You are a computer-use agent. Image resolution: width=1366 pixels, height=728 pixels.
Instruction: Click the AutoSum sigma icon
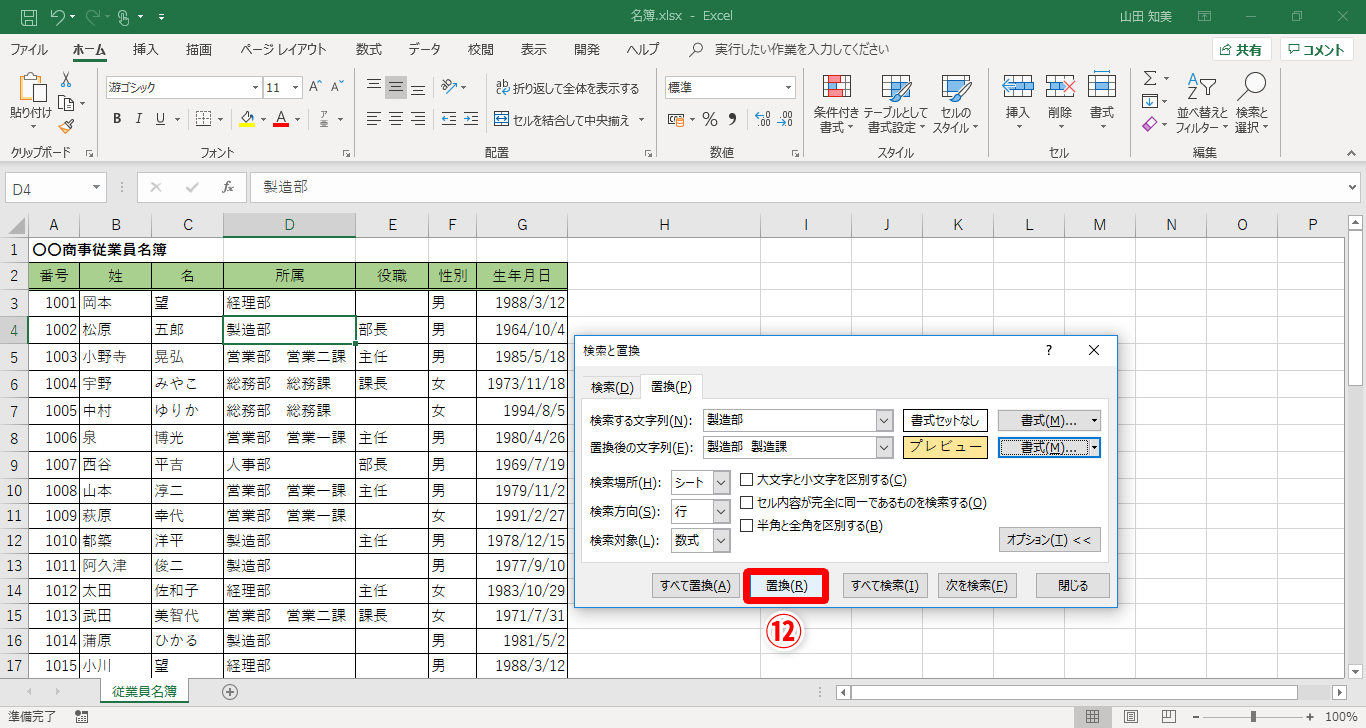1150,79
